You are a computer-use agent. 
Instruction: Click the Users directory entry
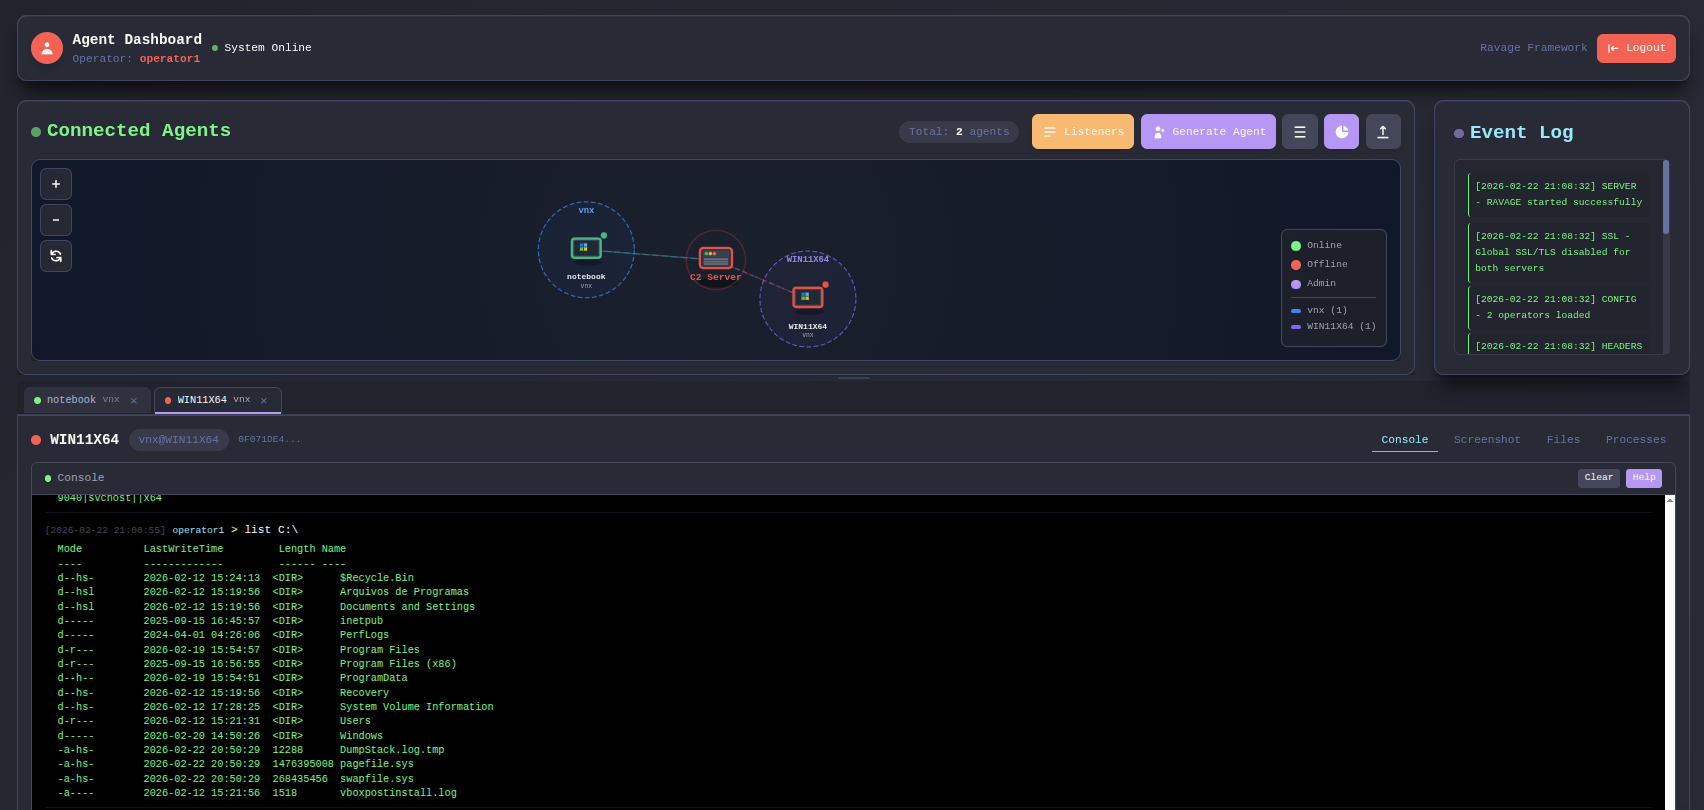tap(355, 721)
